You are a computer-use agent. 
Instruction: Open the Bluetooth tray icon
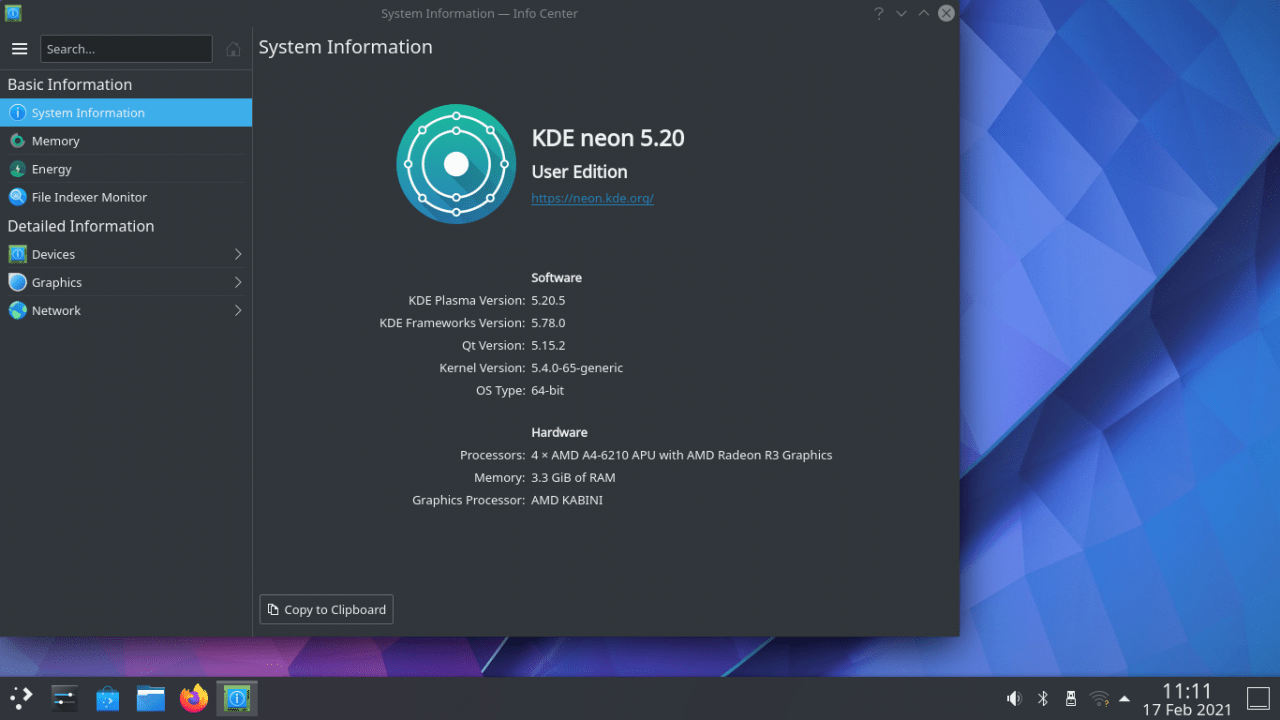(1042, 698)
